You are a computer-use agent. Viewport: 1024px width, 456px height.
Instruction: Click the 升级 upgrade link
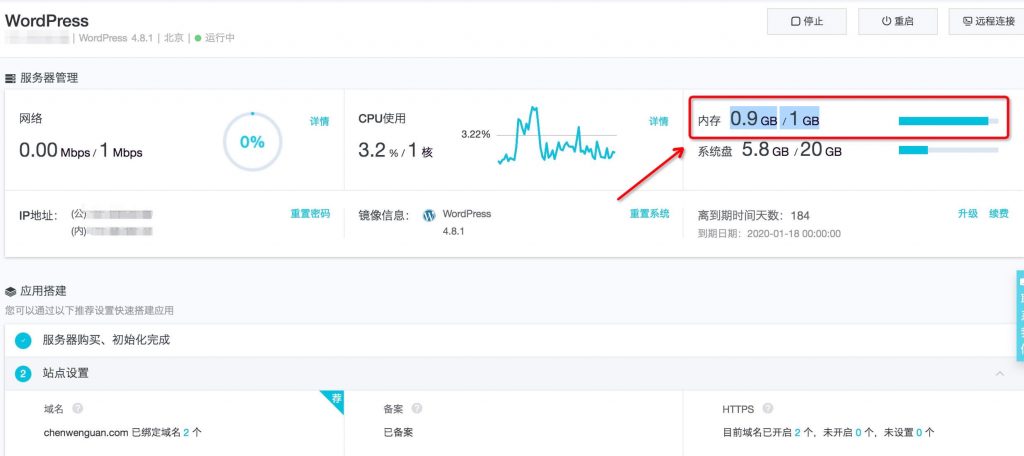pos(968,214)
